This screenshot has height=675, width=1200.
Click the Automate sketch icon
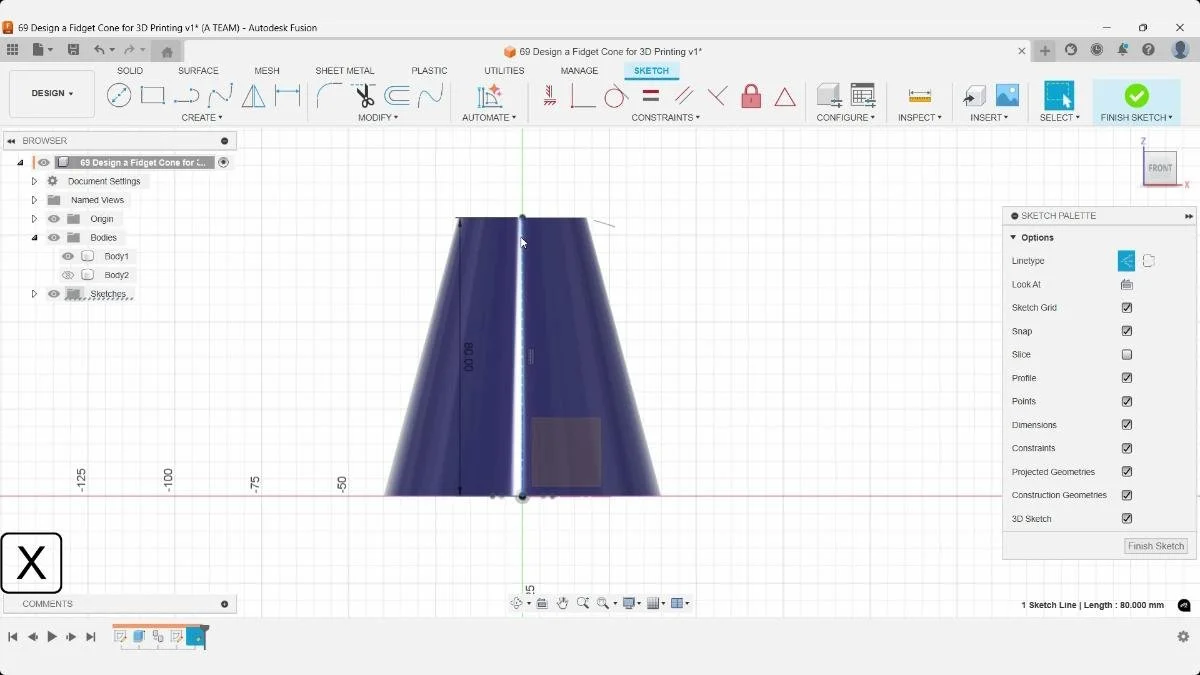489,96
